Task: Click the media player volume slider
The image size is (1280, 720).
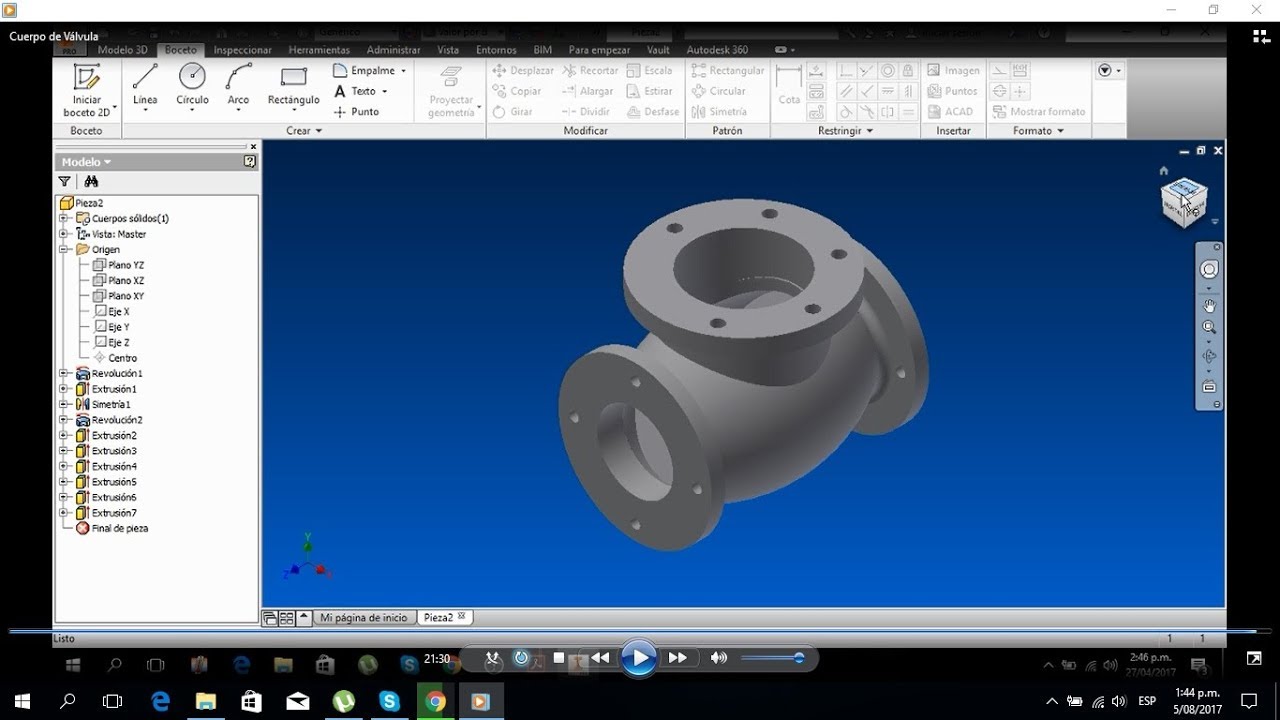Action: click(x=772, y=658)
